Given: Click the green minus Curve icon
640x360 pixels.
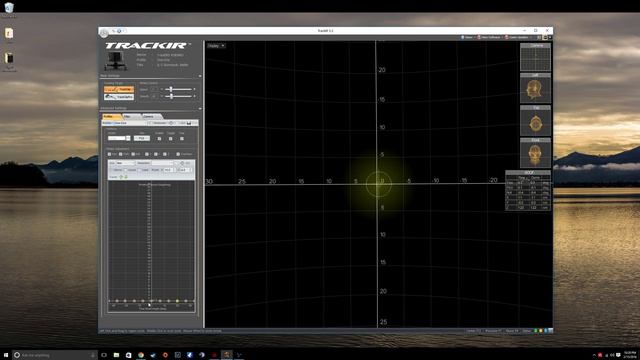Looking at the screenshot, I should (126, 177).
